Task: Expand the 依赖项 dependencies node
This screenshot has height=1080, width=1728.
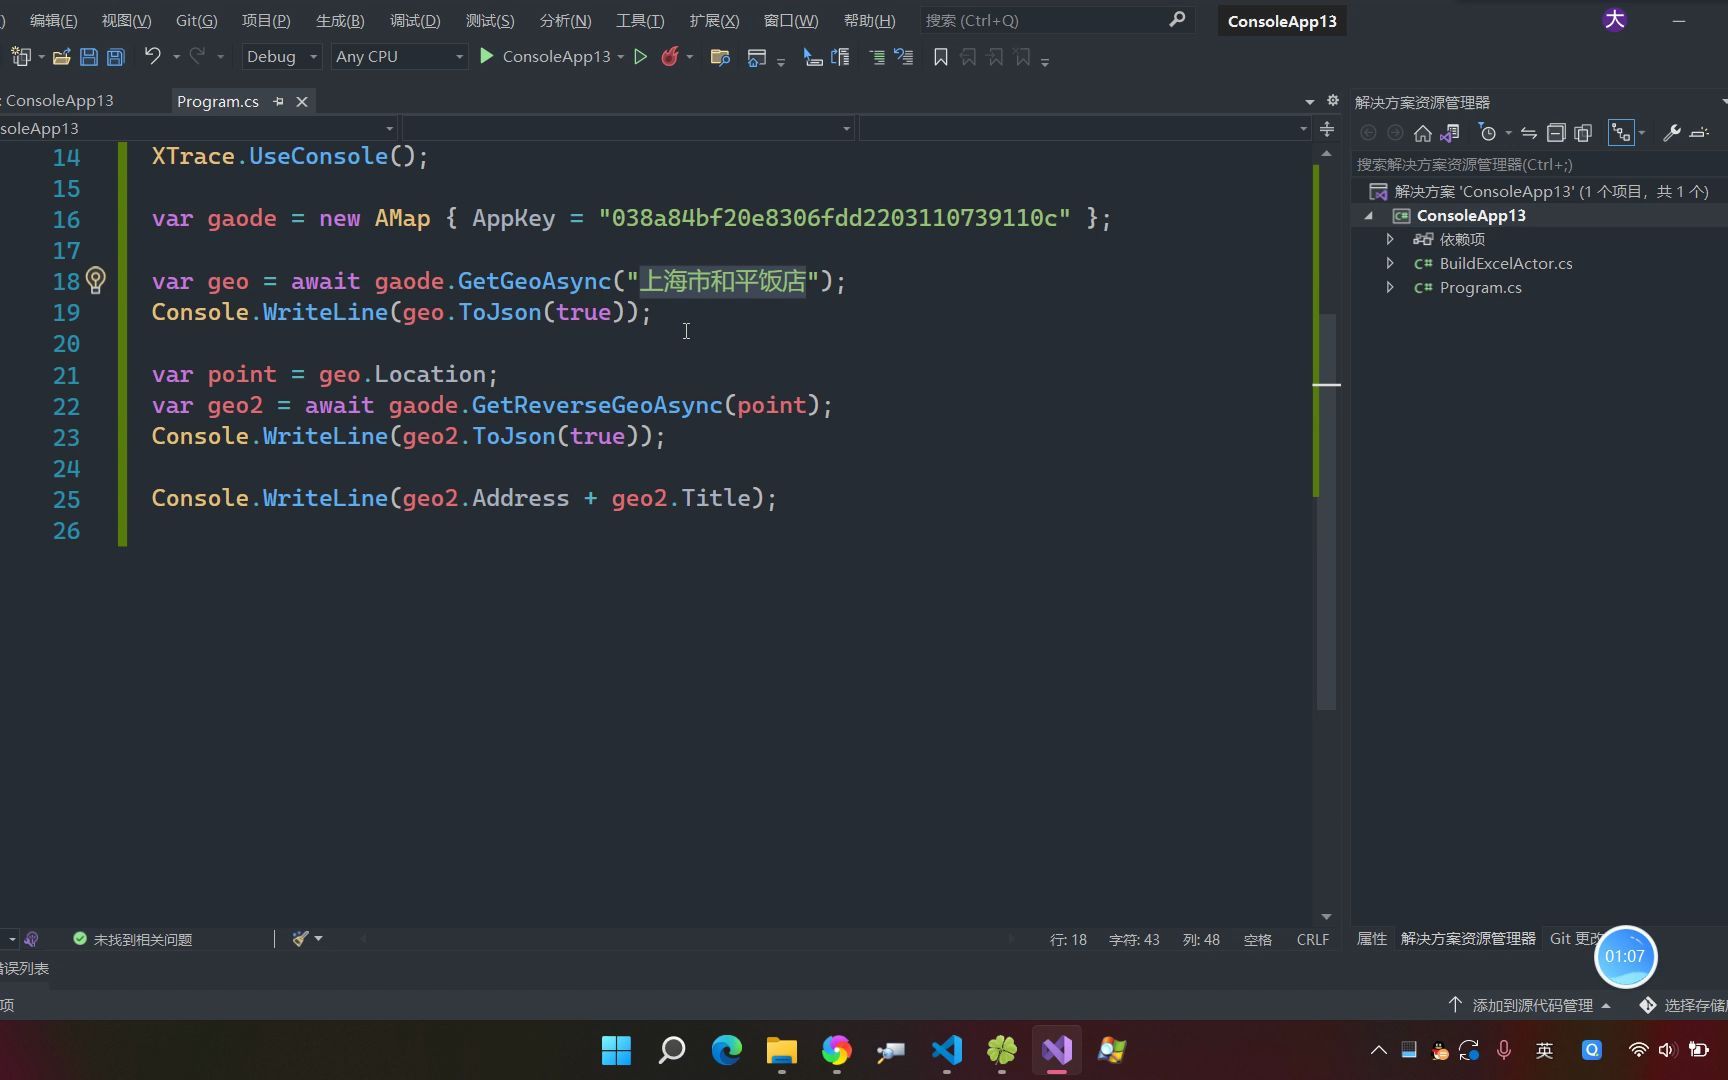Action: (x=1390, y=239)
